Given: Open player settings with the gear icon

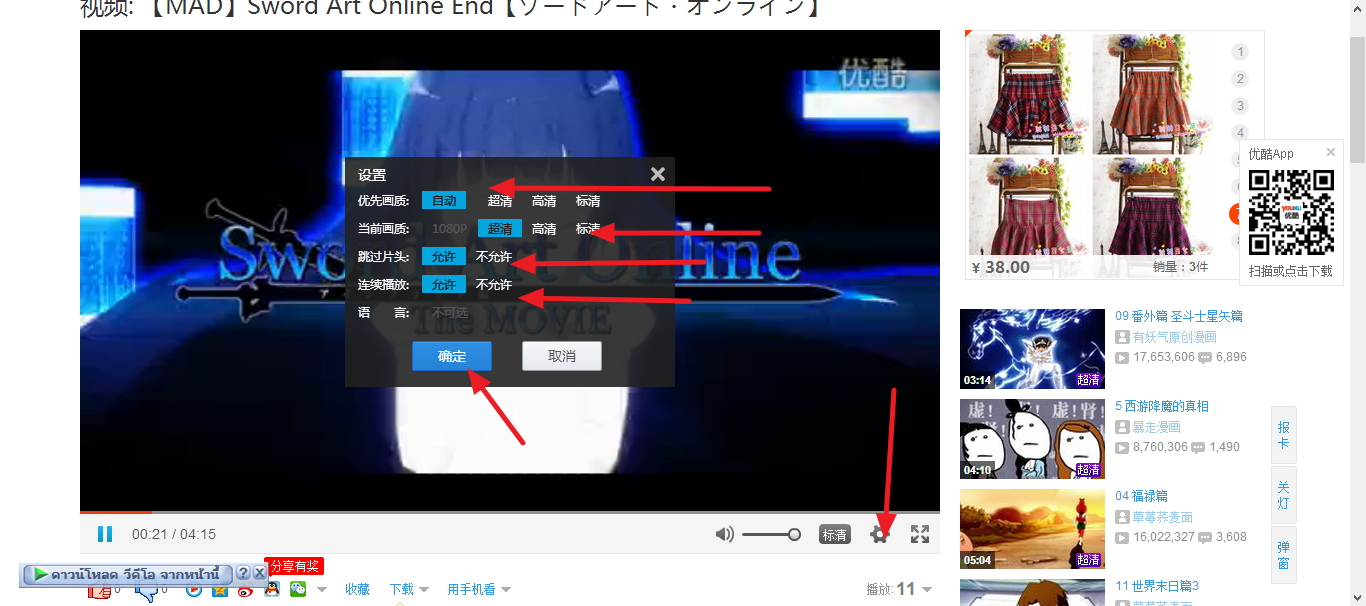Looking at the screenshot, I should tap(880, 534).
